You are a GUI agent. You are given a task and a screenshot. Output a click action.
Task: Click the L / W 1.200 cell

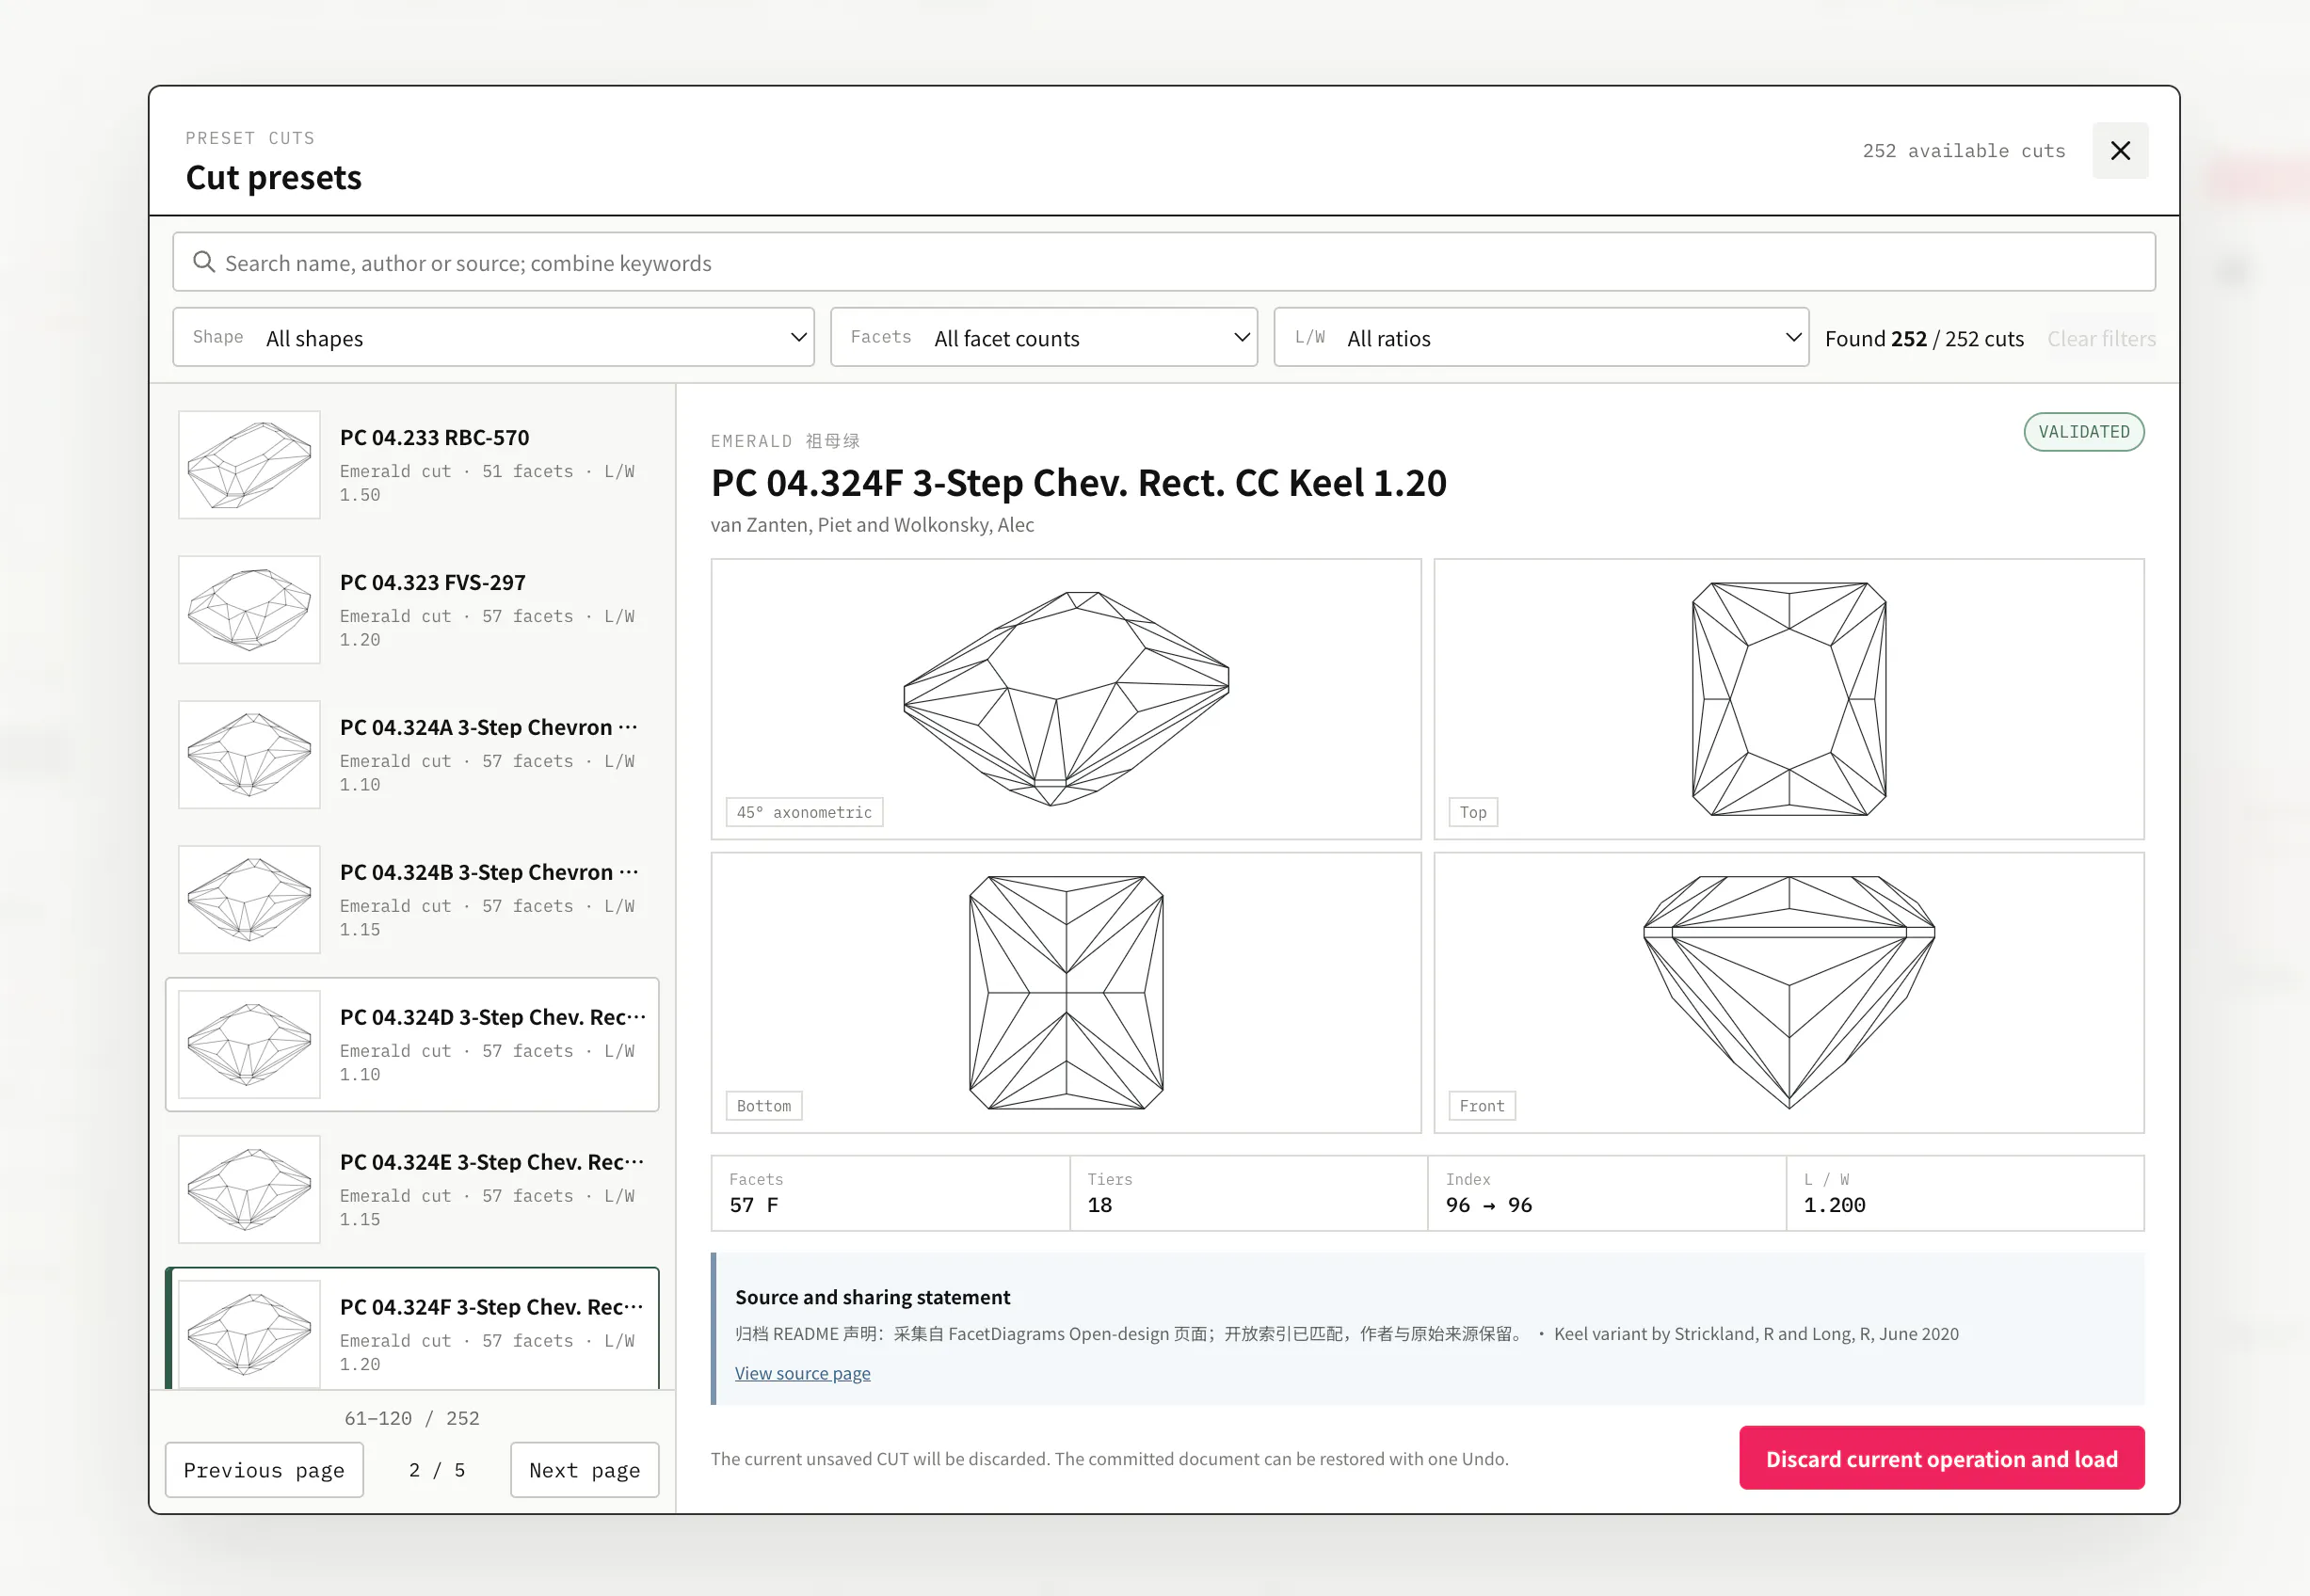1965,1194
